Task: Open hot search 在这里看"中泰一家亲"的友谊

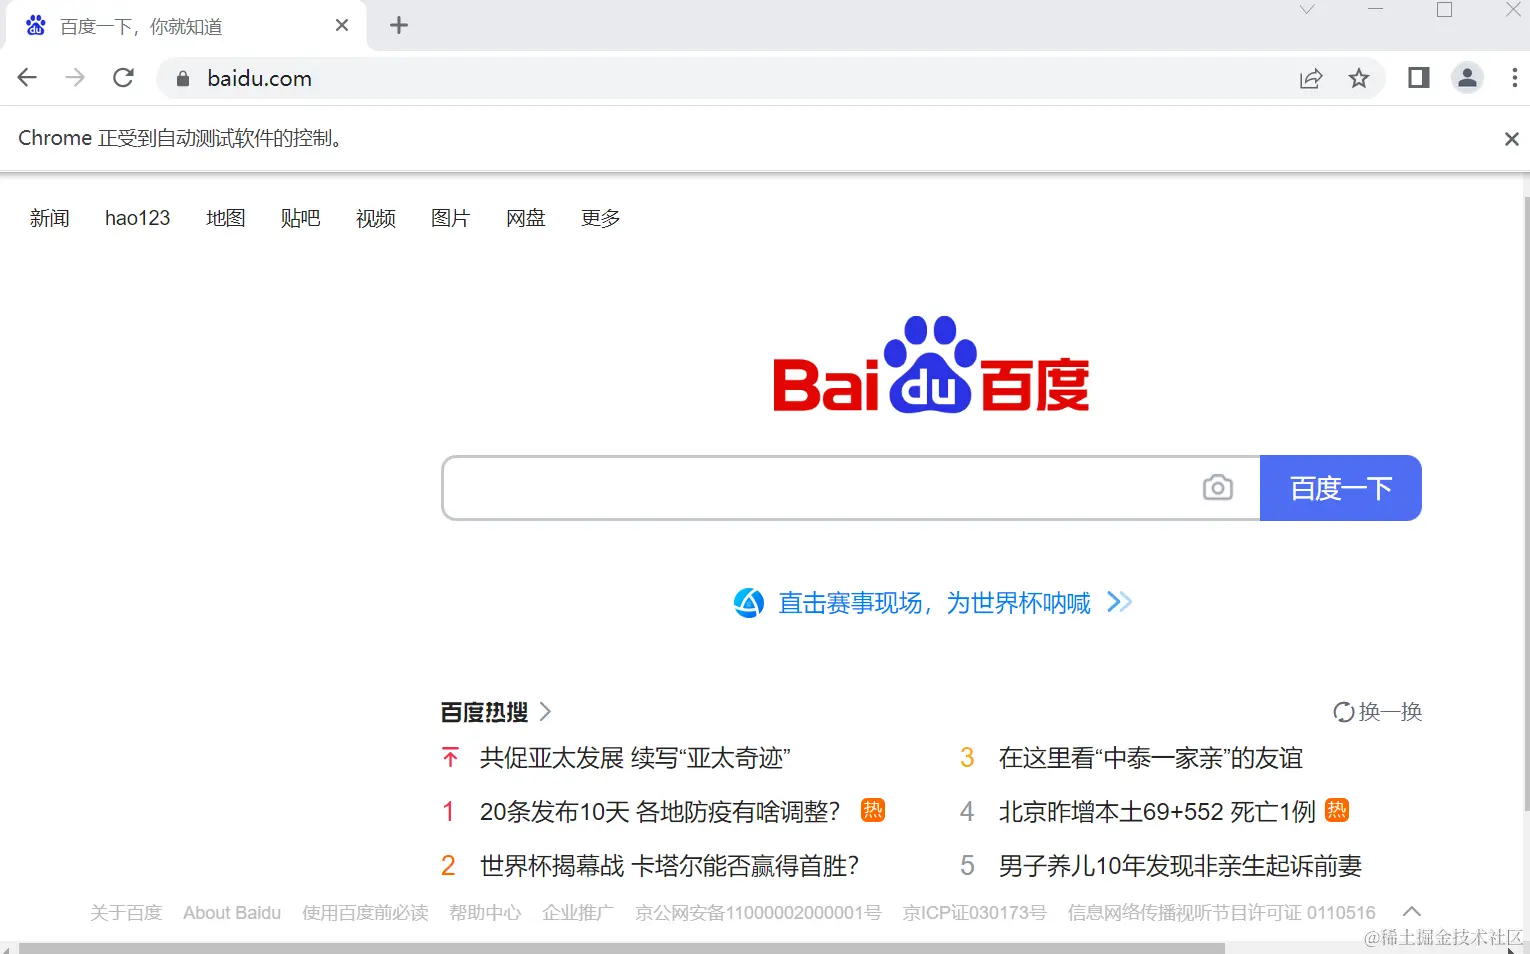Action: 1151,758
